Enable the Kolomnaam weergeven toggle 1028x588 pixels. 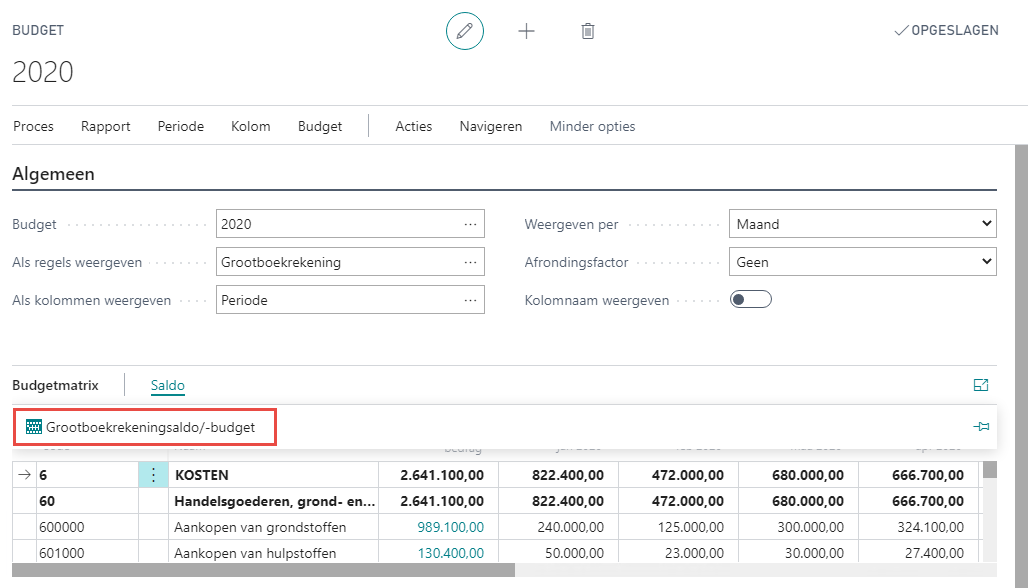point(750,299)
